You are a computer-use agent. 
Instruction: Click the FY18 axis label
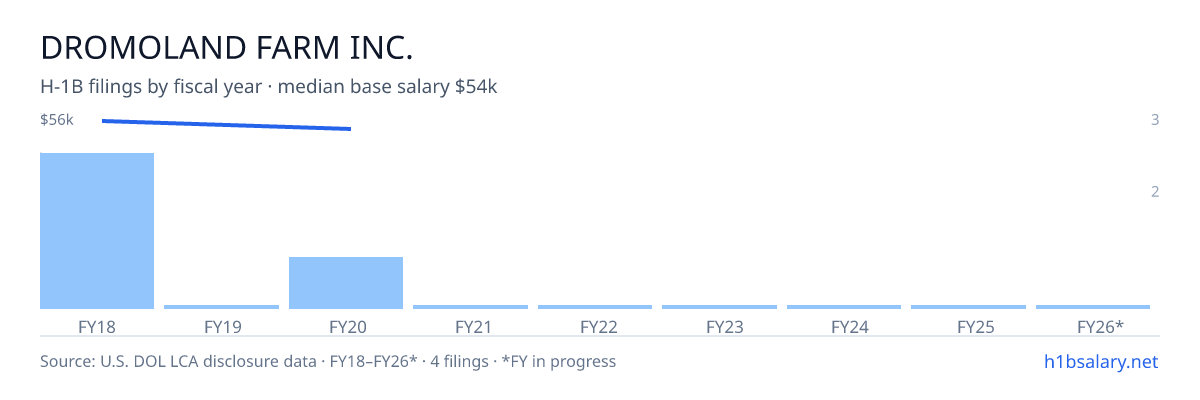coord(97,326)
